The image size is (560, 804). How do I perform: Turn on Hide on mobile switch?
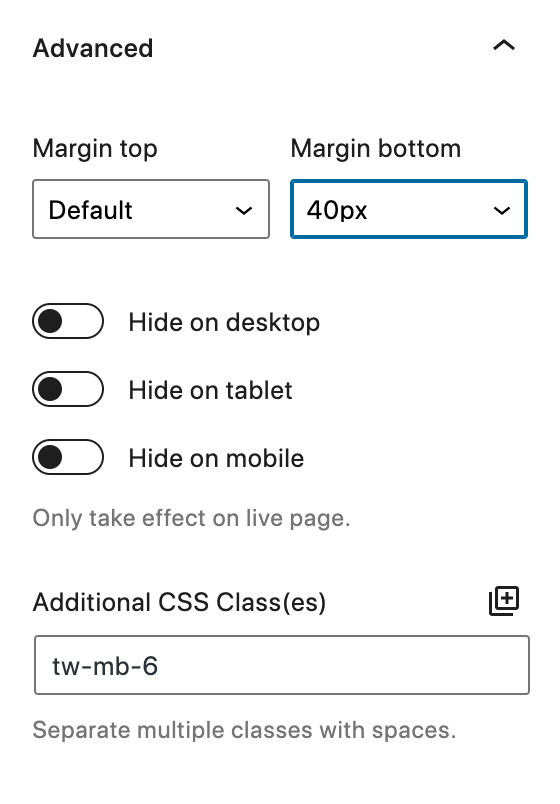tap(68, 457)
